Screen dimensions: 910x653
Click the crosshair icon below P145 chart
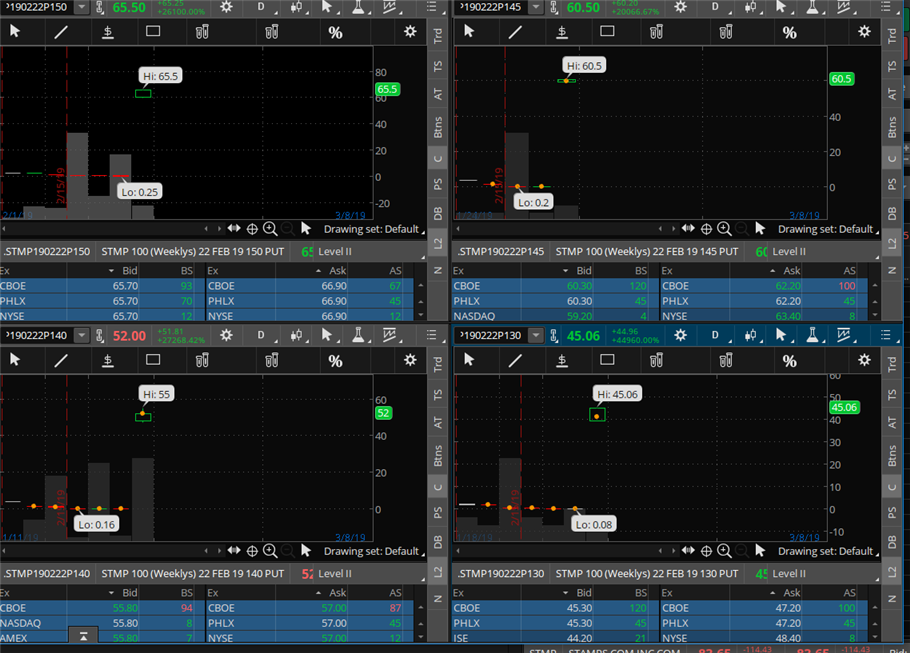click(705, 229)
